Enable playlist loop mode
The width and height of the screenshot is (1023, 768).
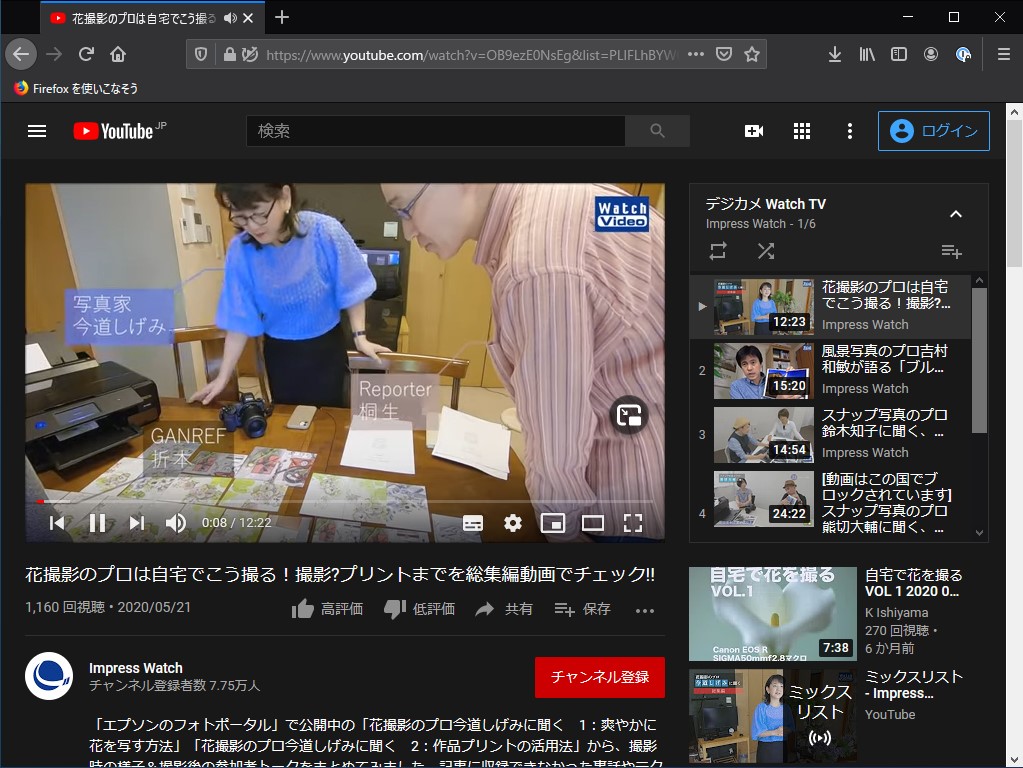point(717,251)
